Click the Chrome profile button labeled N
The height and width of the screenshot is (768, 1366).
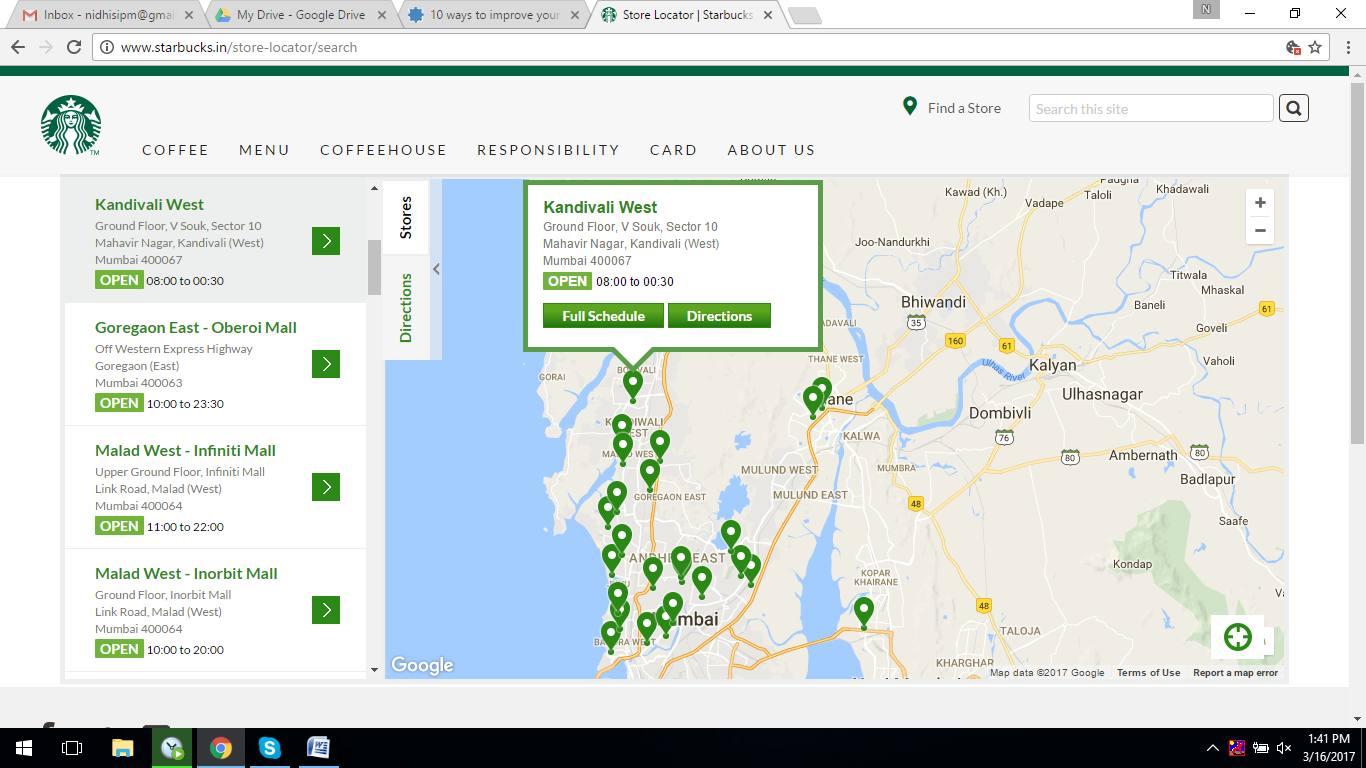click(x=1207, y=10)
